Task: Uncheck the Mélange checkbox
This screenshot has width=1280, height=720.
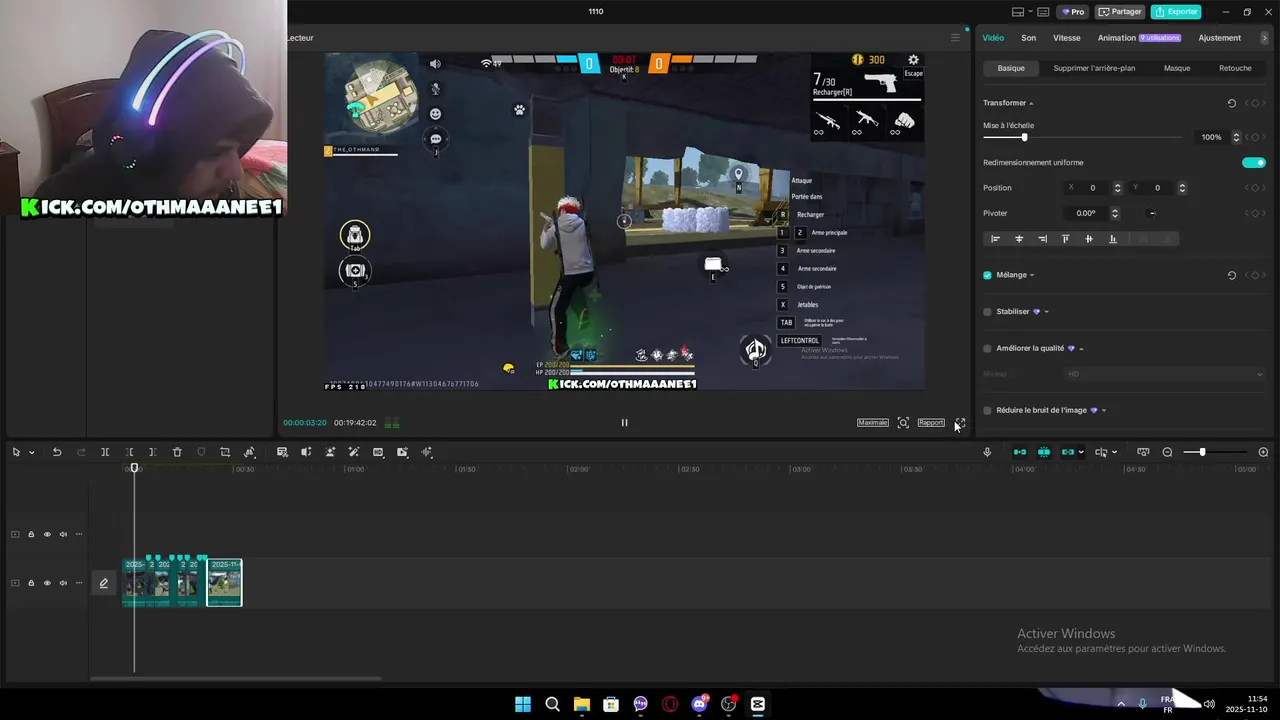Action: point(987,275)
